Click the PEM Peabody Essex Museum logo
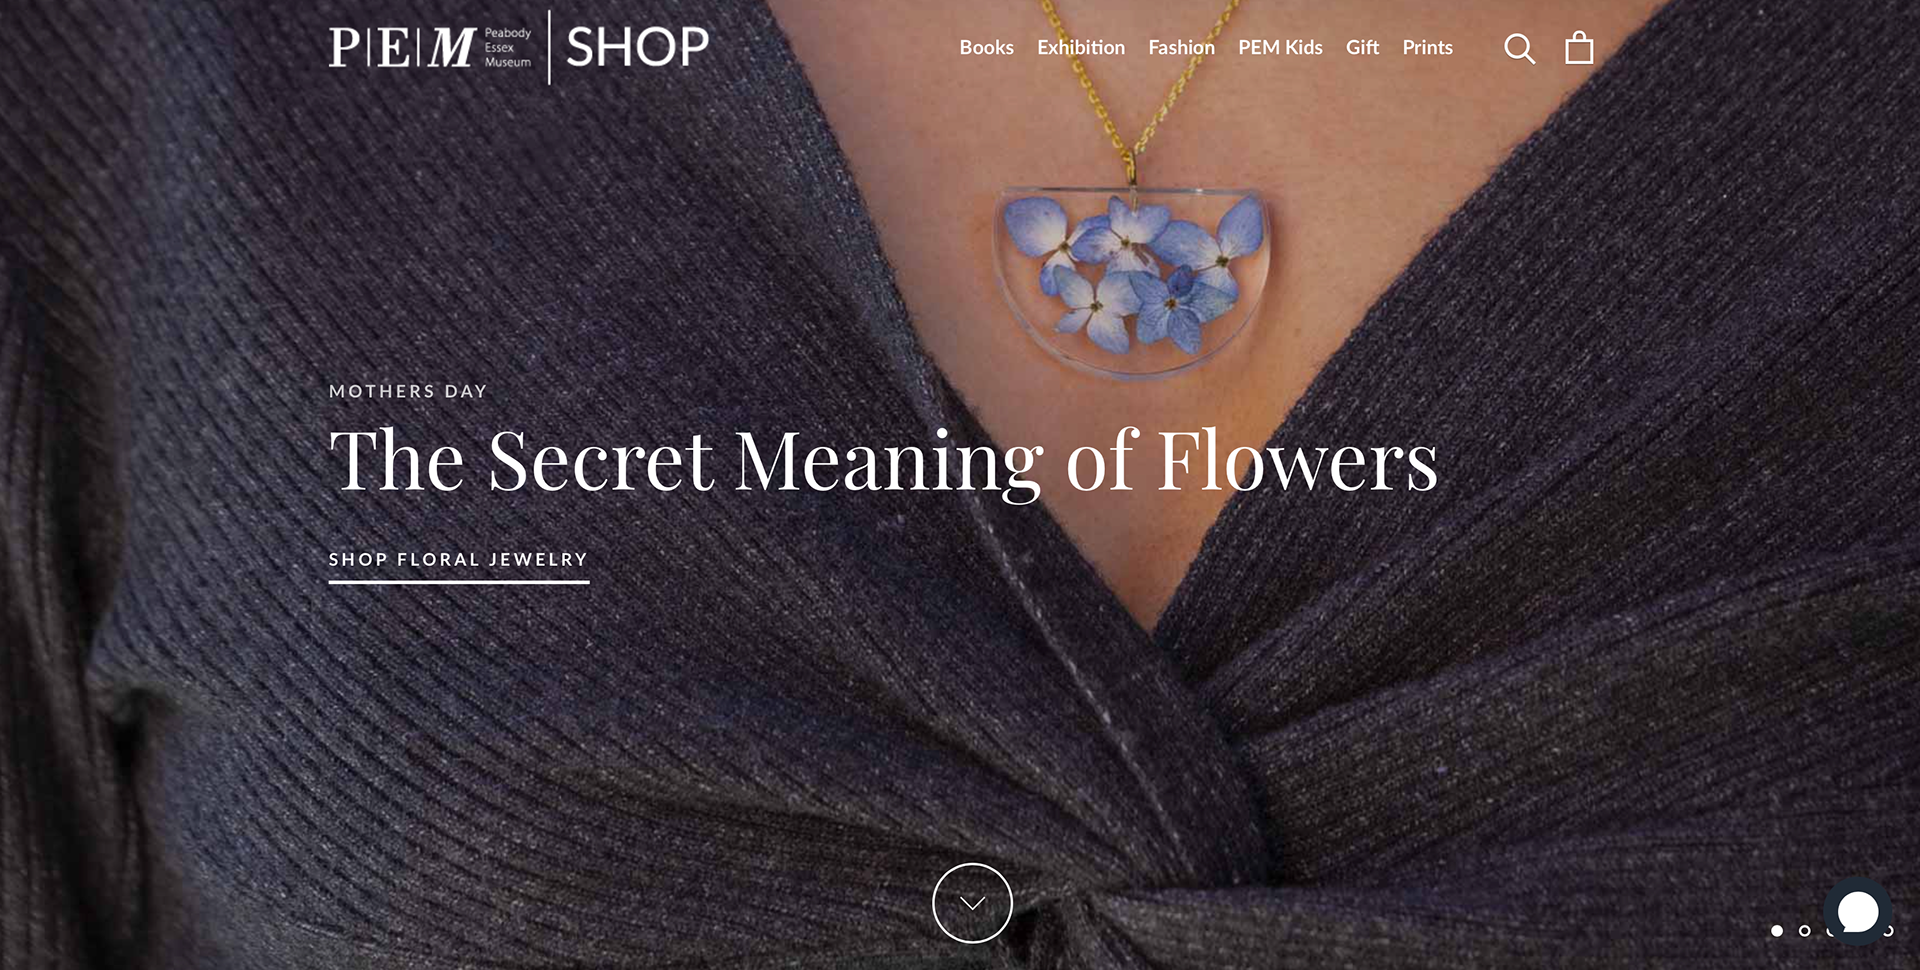Screen dimensions: 1920x970 click(x=431, y=47)
